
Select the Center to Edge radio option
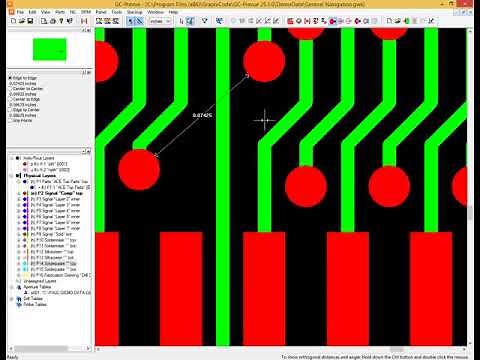(x=10, y=99)
